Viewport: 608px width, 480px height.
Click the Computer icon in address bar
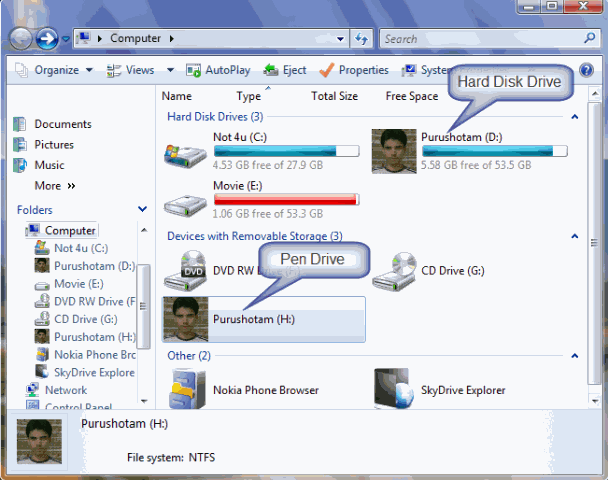pos(83,38)
